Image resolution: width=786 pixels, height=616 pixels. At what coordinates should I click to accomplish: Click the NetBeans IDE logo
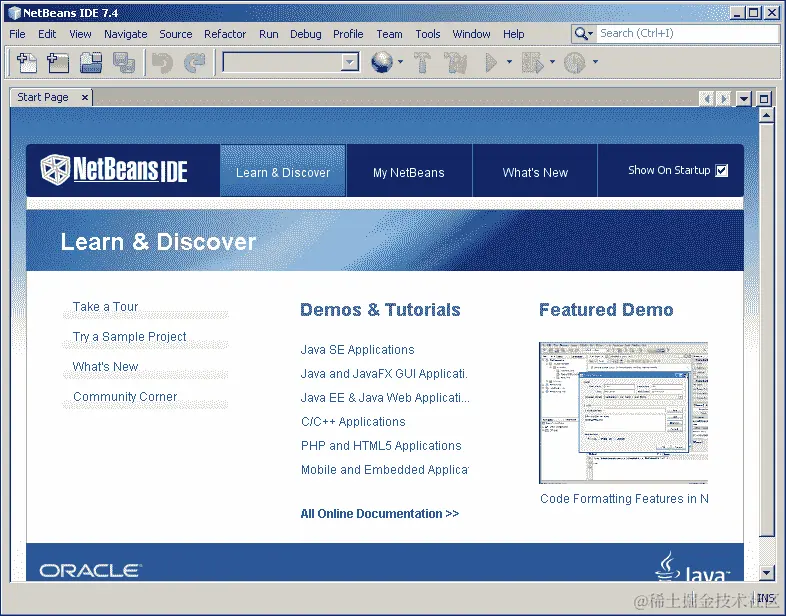click(x=114, y=170)
